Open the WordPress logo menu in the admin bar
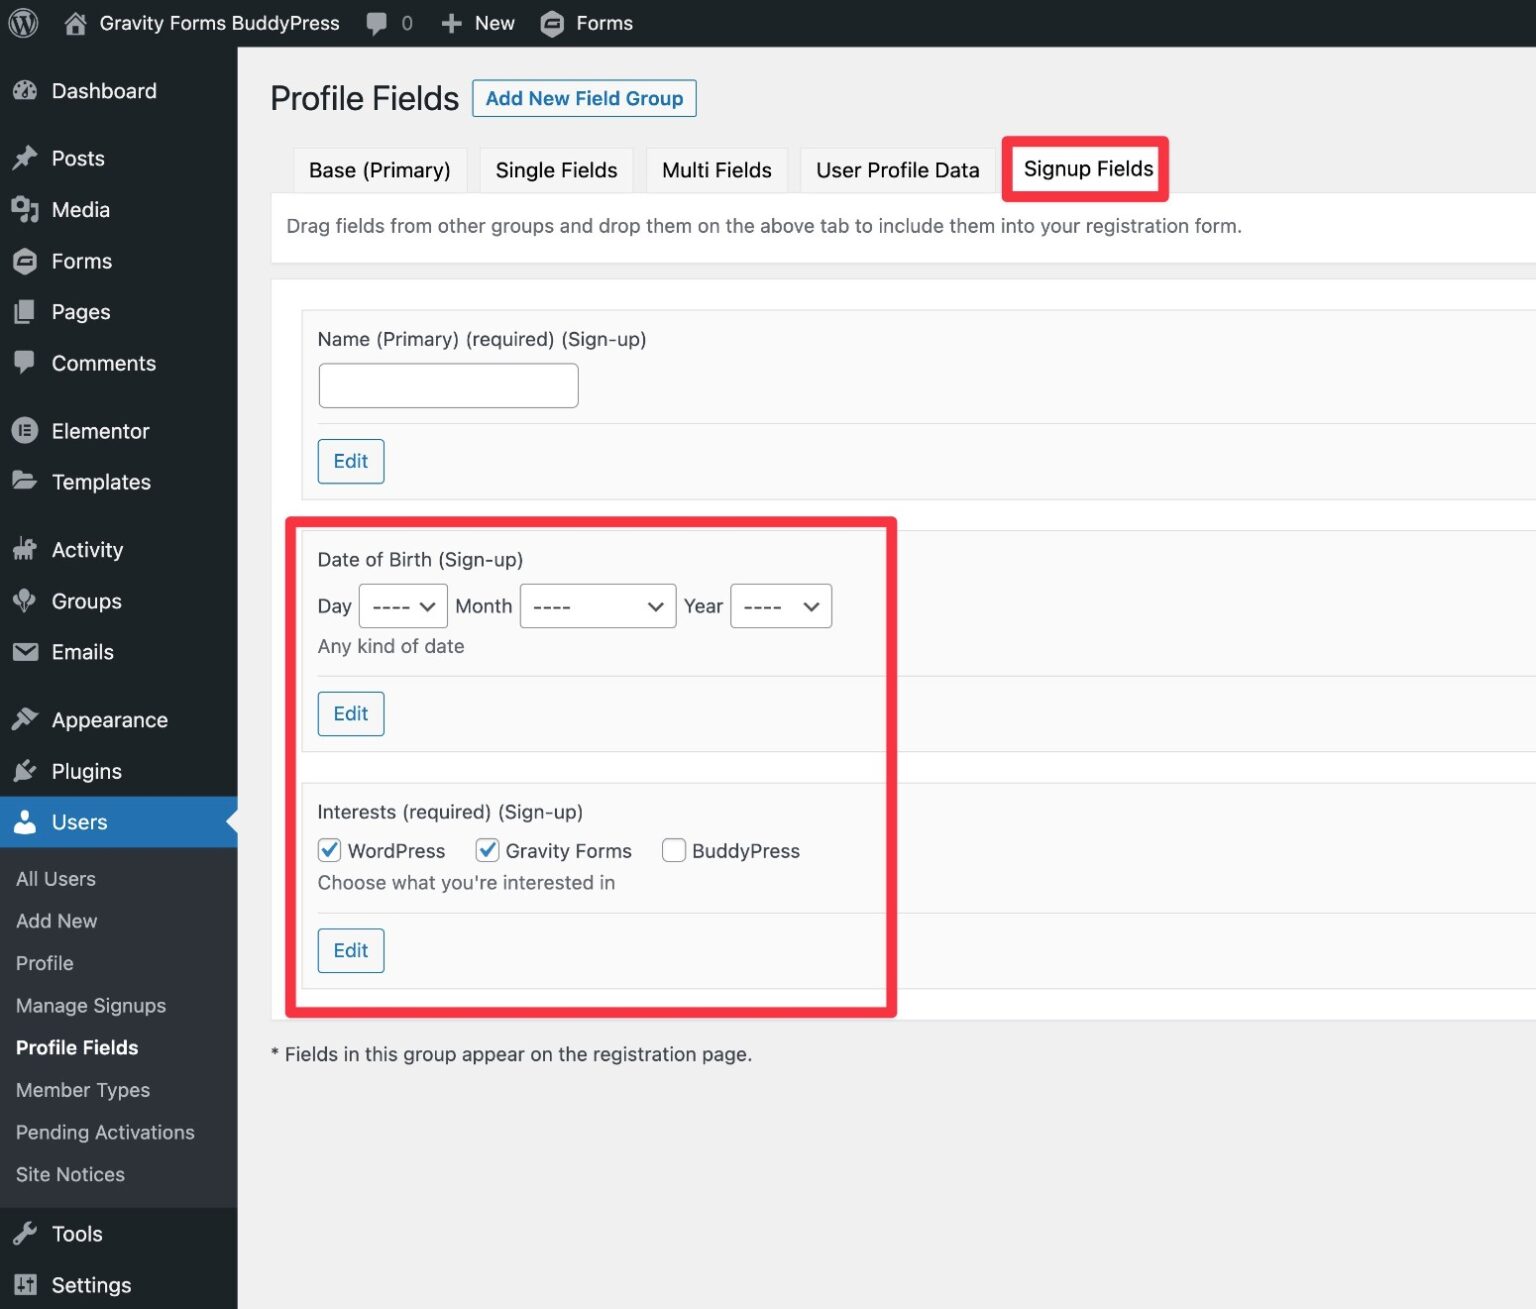This screenshot has width=1536, height=1309. (22, 22)
